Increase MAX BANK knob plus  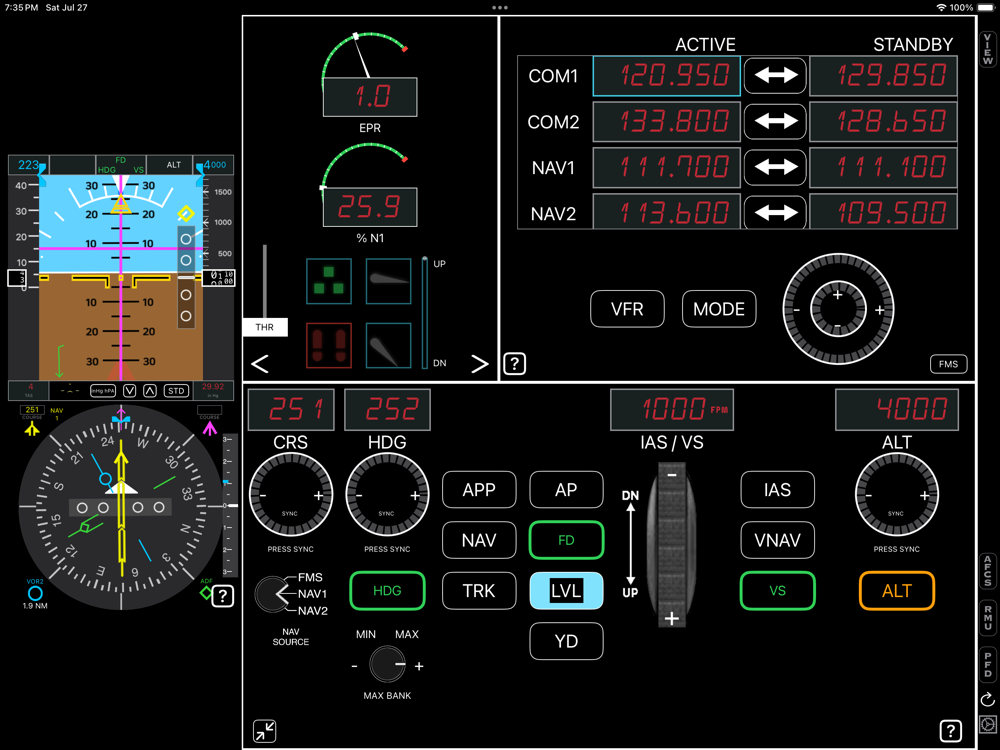(419, 666)
